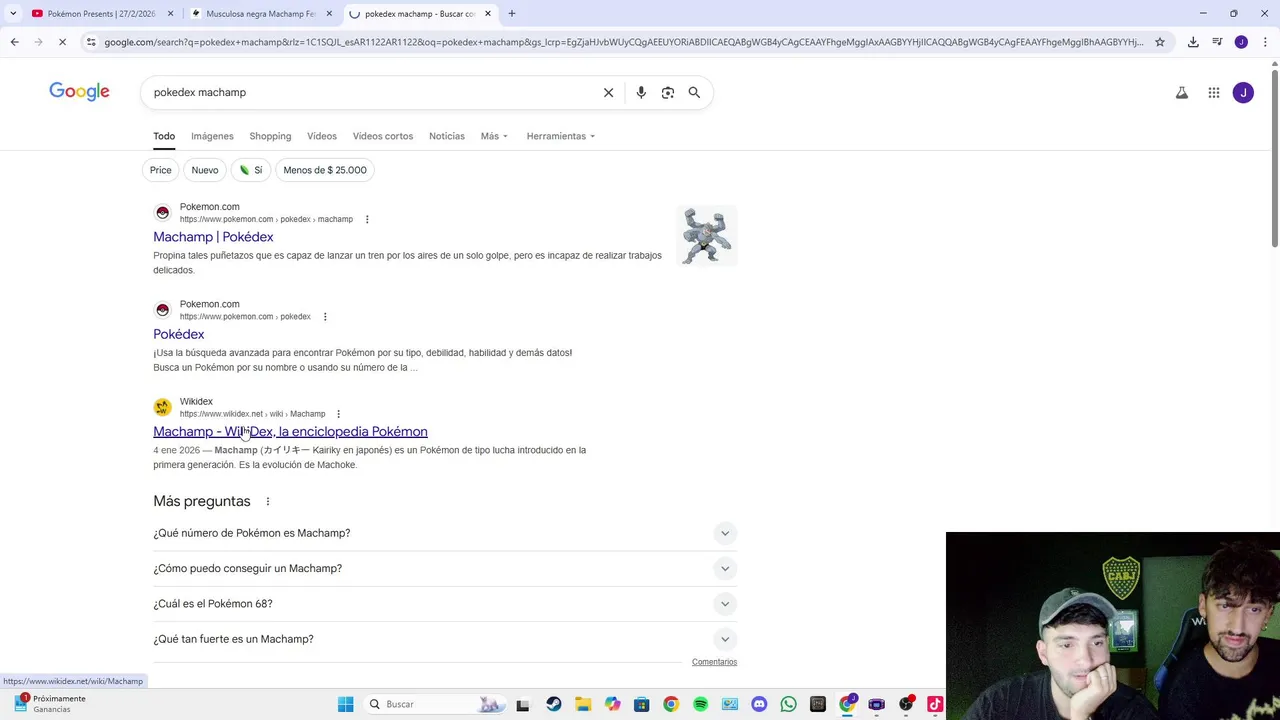Open options for the Pokédex result

pos(325,317)
